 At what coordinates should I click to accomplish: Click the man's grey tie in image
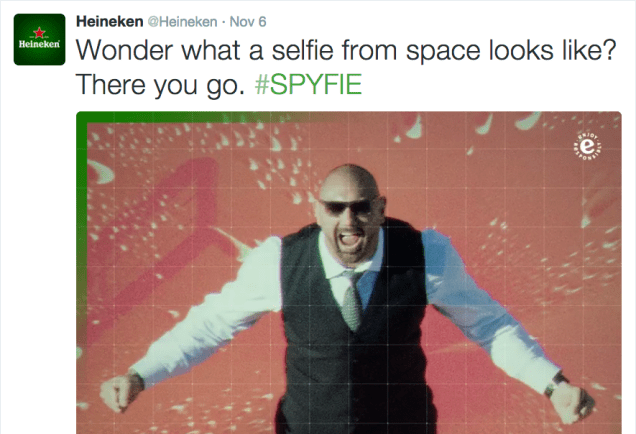point(352,301)
